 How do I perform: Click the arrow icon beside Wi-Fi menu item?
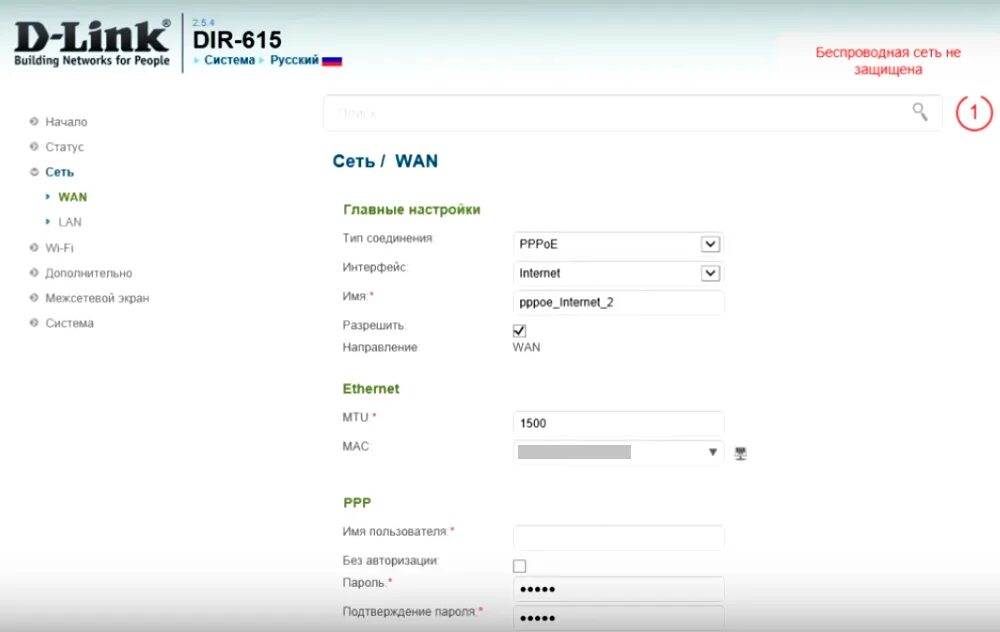(33, 247)
